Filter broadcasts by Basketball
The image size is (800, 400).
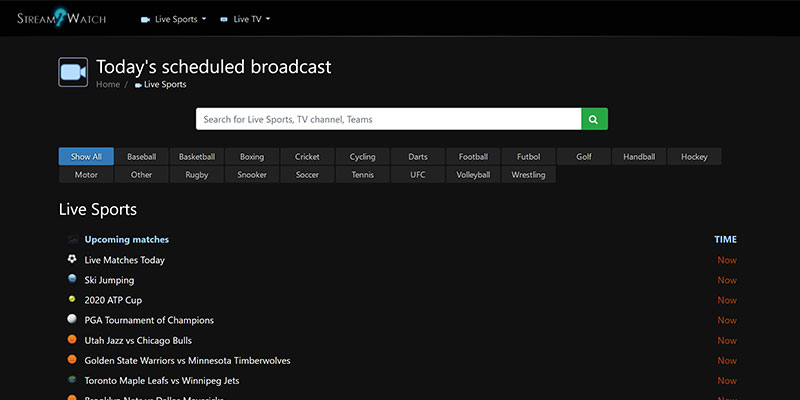pyautogui.click(x=197, y=157)
